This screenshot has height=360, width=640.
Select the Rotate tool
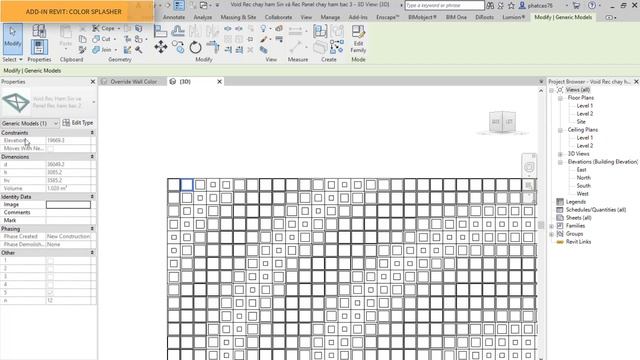point(195,47)
